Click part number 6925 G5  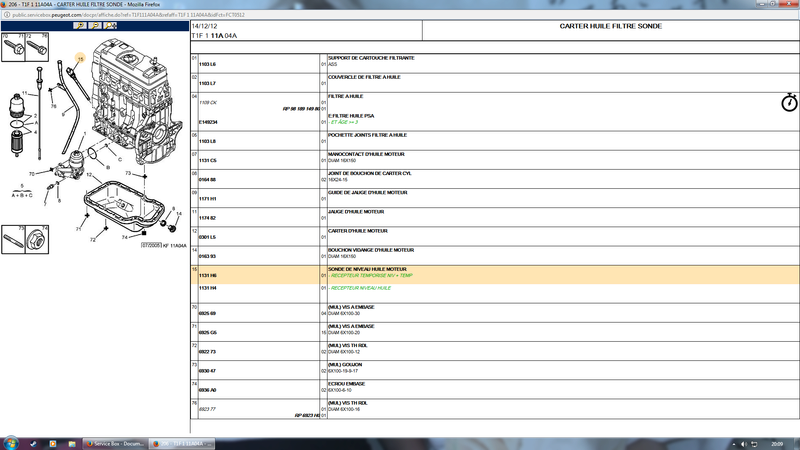(208, 332)
